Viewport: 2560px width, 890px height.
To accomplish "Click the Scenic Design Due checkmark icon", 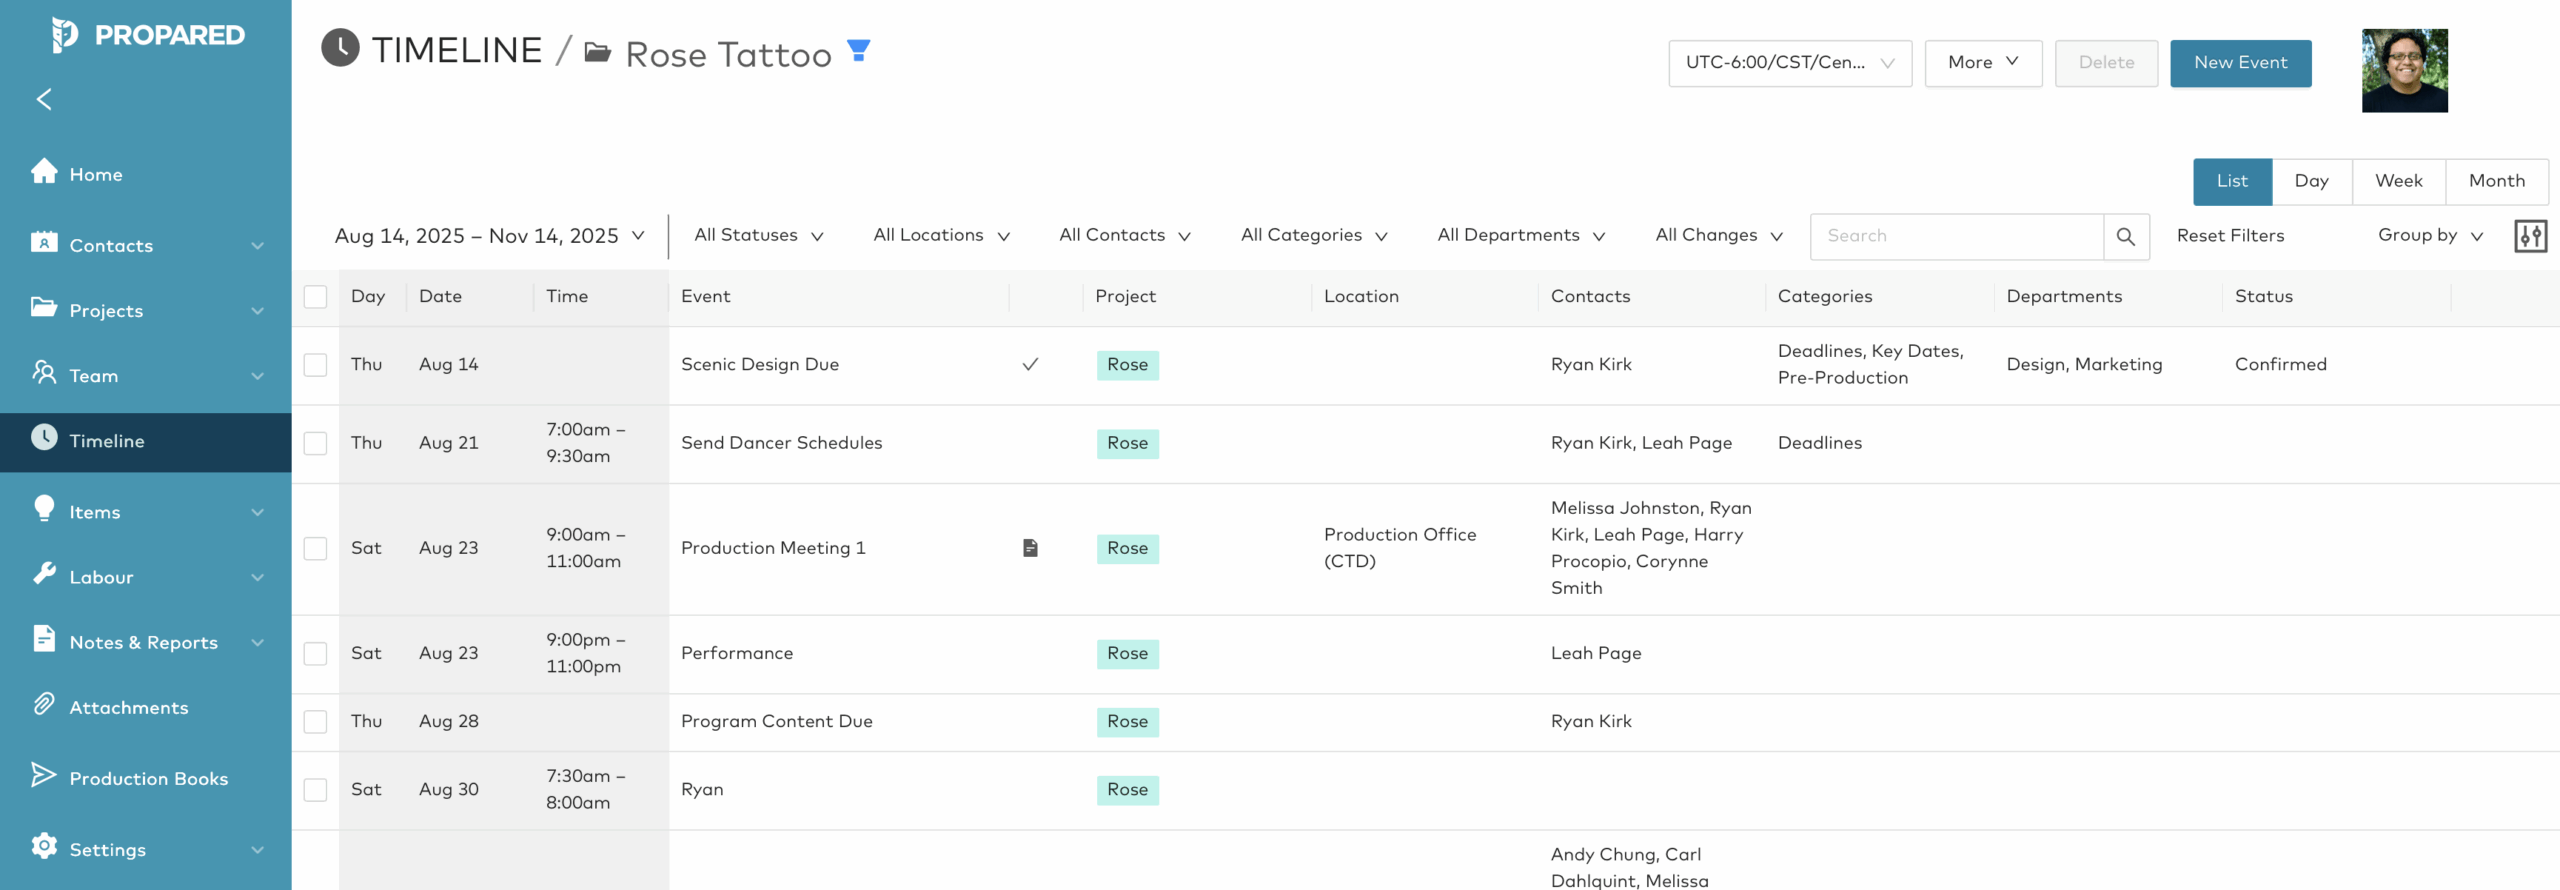I will (1030, 365).
